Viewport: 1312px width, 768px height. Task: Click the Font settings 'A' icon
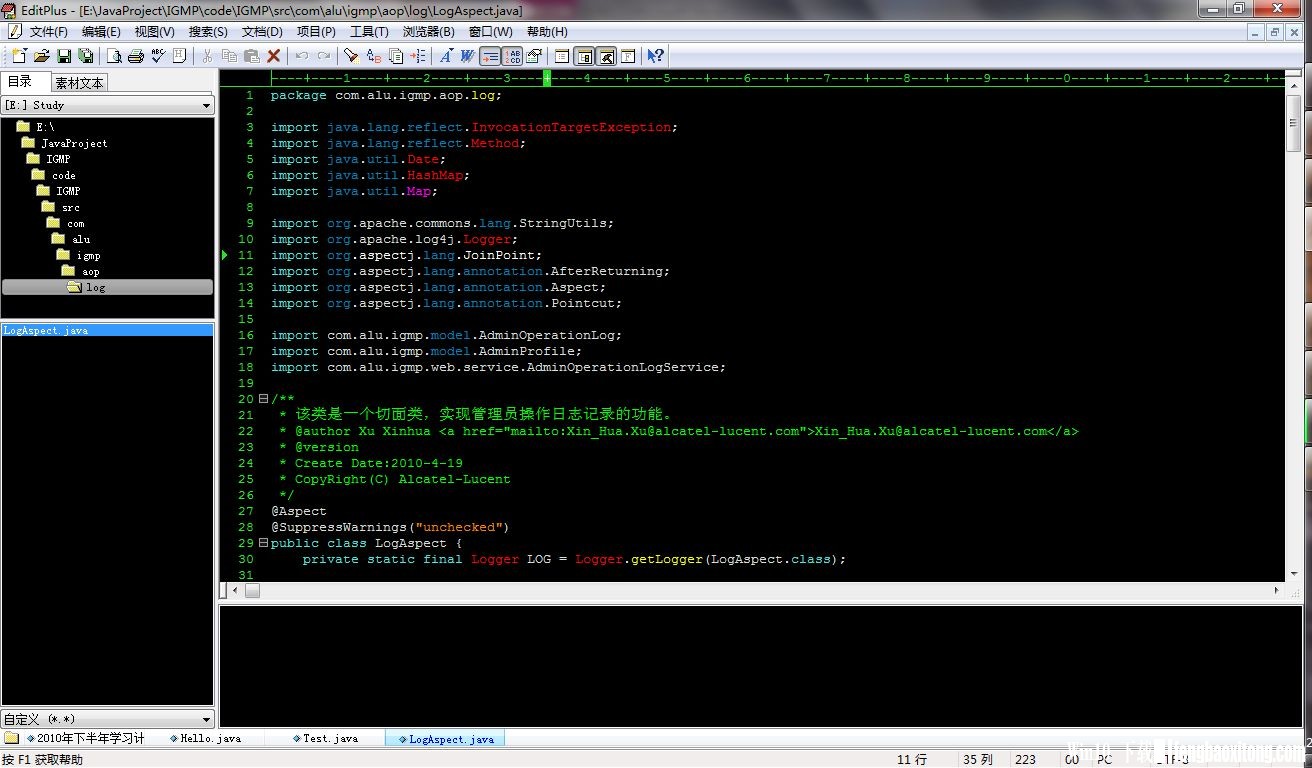[x=445, y=56]
